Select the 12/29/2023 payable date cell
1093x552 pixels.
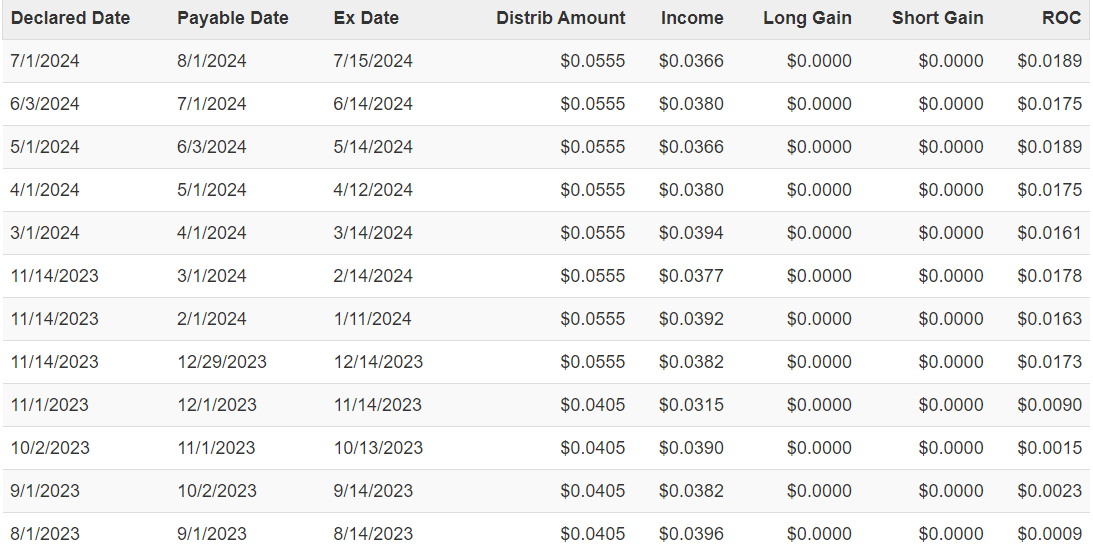pyautogui.click(x=222, y=362)
